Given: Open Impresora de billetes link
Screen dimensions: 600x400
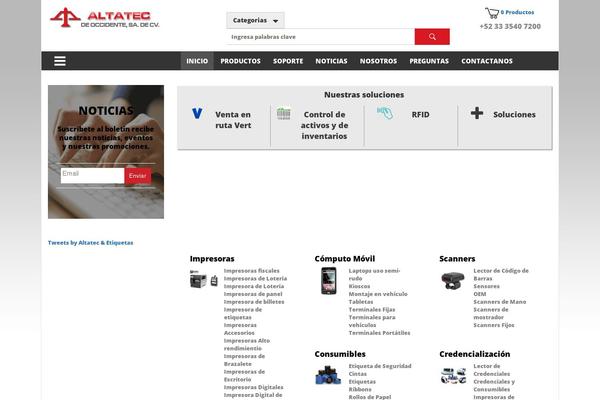Looking at the screenshot, I should [254, 302].
